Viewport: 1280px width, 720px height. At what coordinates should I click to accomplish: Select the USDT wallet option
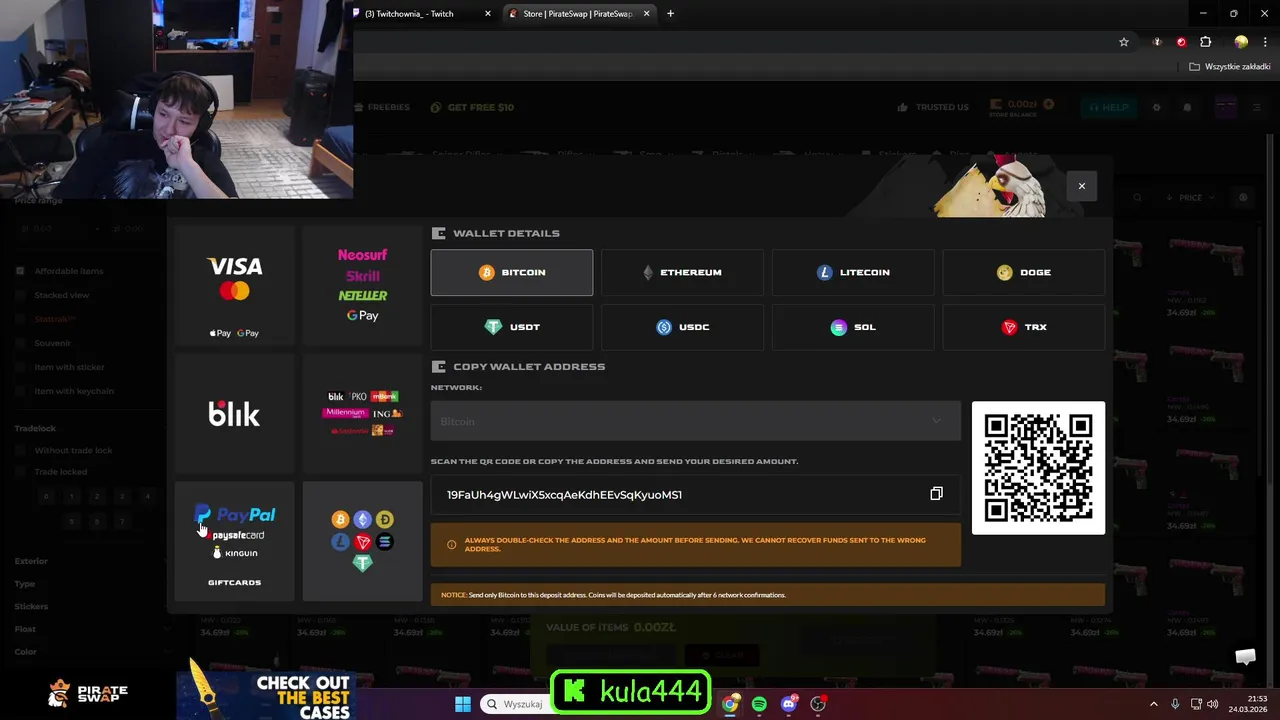tap(512, 327)
